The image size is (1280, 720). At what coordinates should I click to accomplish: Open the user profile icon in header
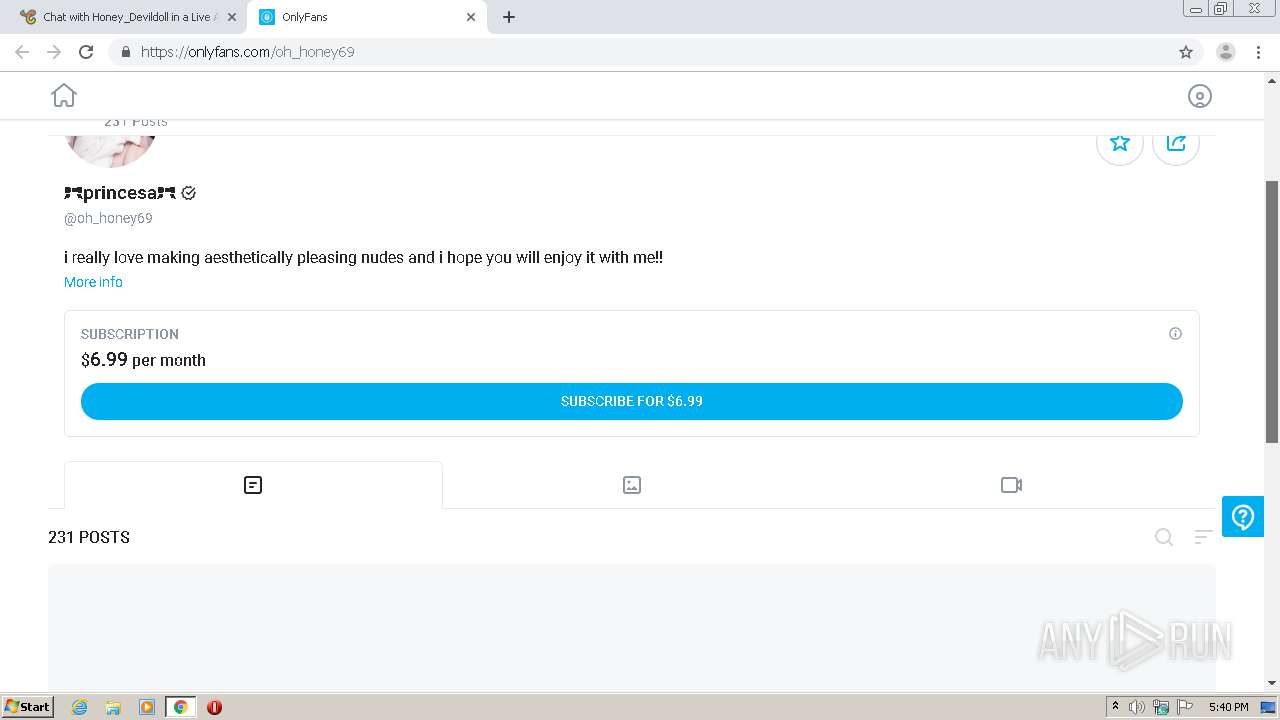click(1199, 96)
